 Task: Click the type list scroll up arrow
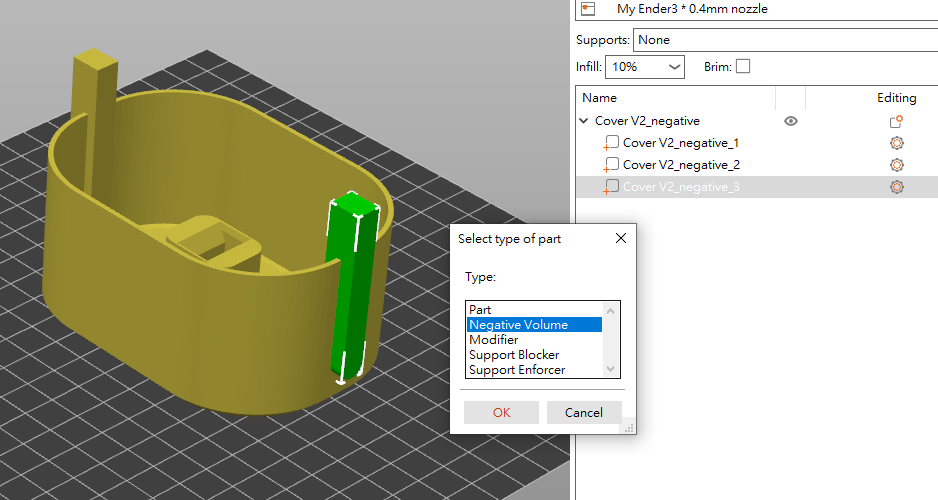click(x=610, y=310)
